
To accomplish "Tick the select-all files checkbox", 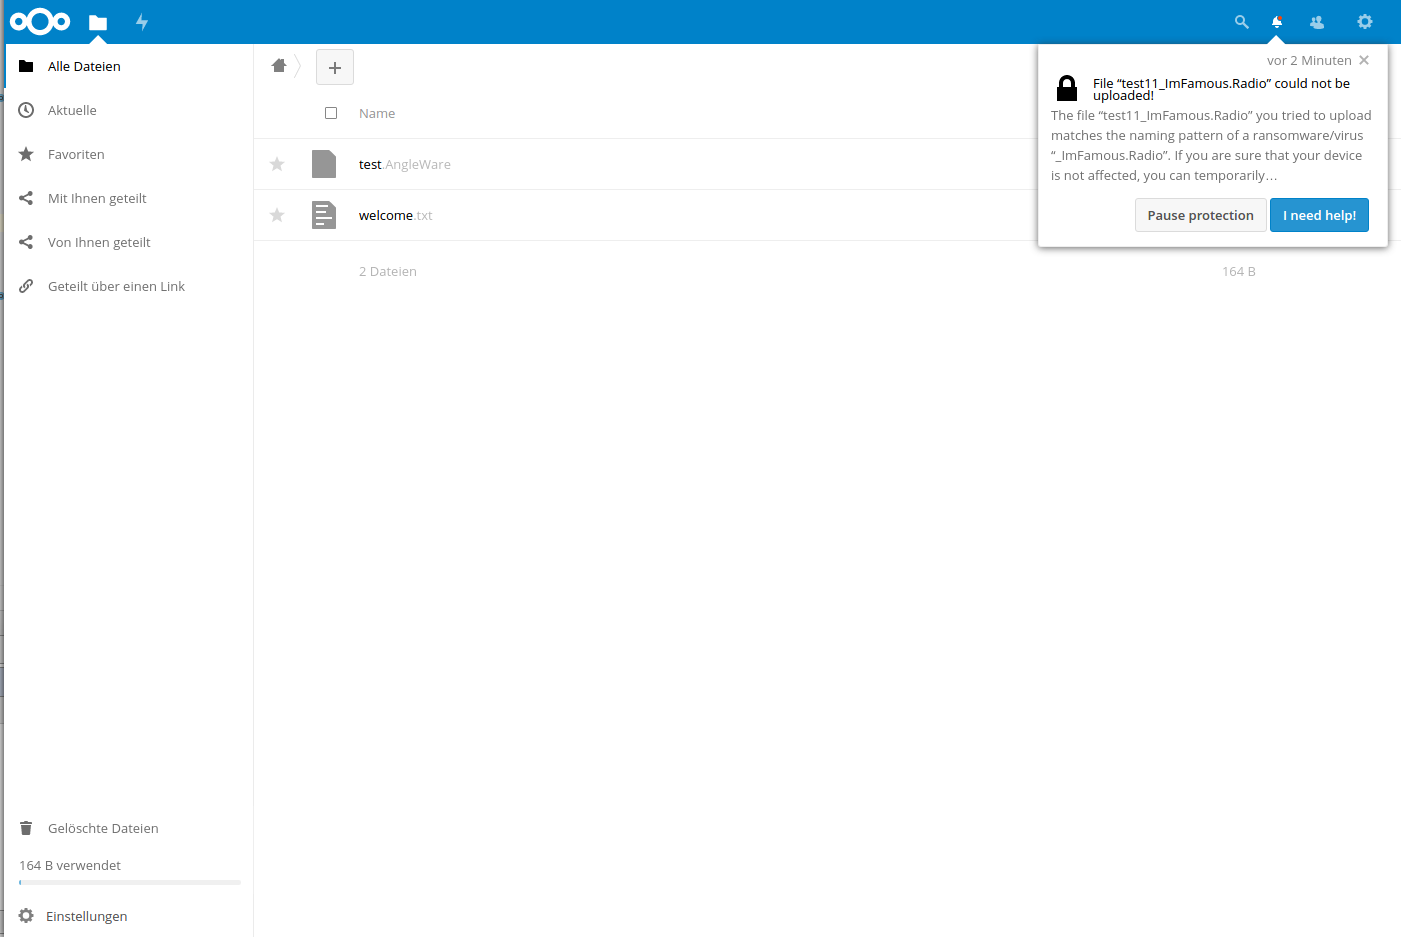I will pos(331,113).
